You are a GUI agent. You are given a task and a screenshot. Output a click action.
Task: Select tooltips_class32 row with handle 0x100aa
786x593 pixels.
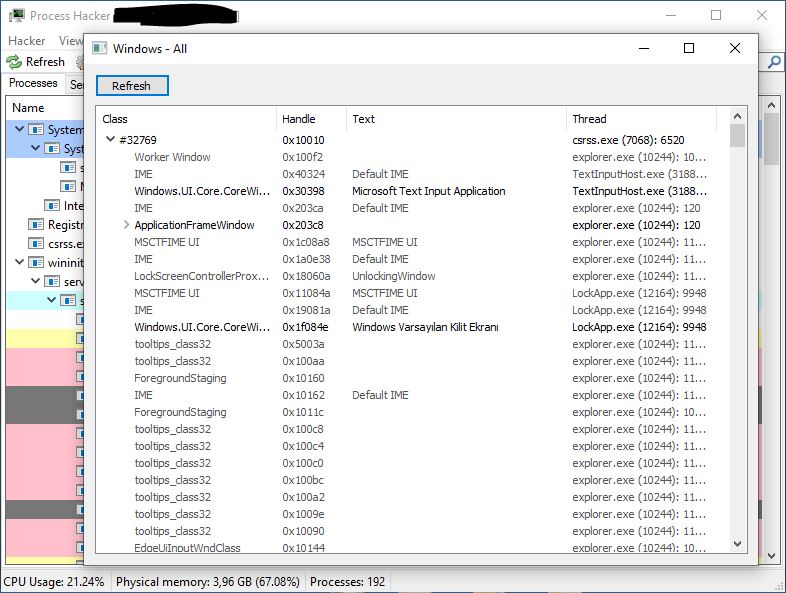[x=411, y=361]
